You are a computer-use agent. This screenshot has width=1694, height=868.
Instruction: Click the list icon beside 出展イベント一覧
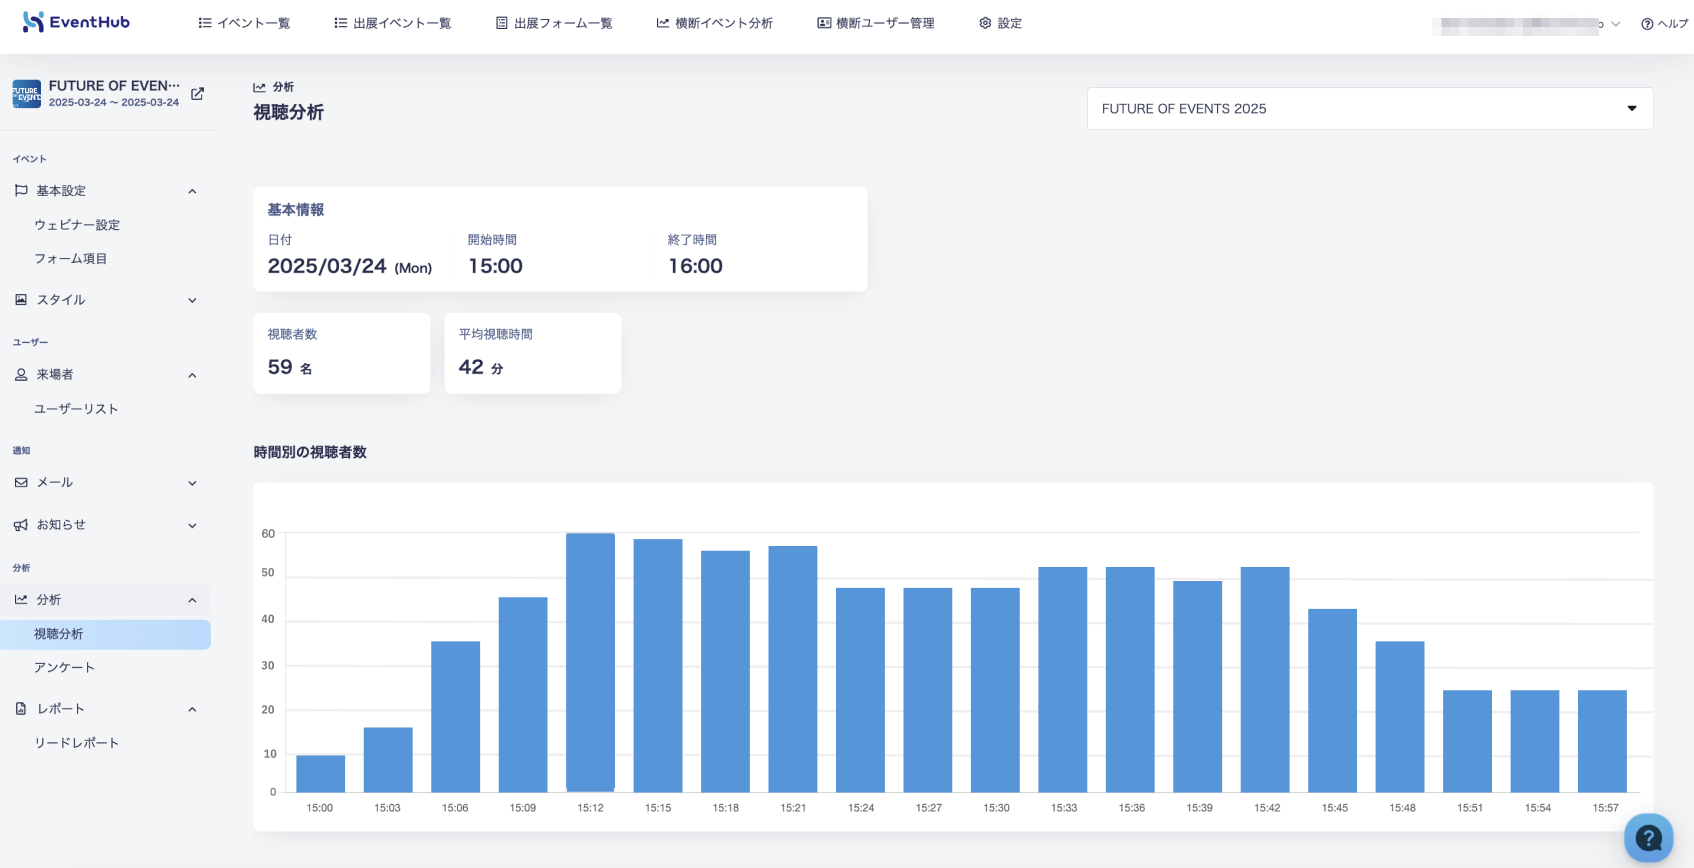[341, 23]
